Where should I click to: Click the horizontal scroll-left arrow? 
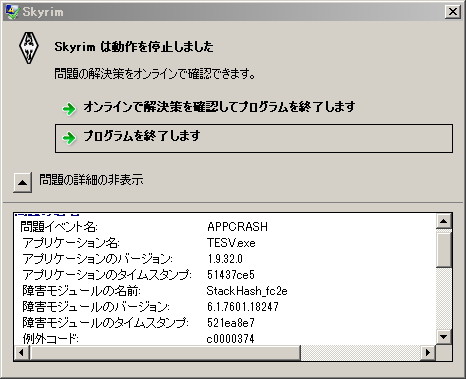pos(21,352)
